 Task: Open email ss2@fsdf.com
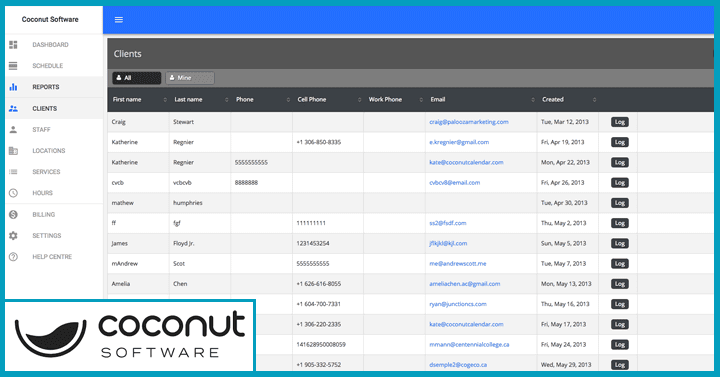tap(448, 223)
